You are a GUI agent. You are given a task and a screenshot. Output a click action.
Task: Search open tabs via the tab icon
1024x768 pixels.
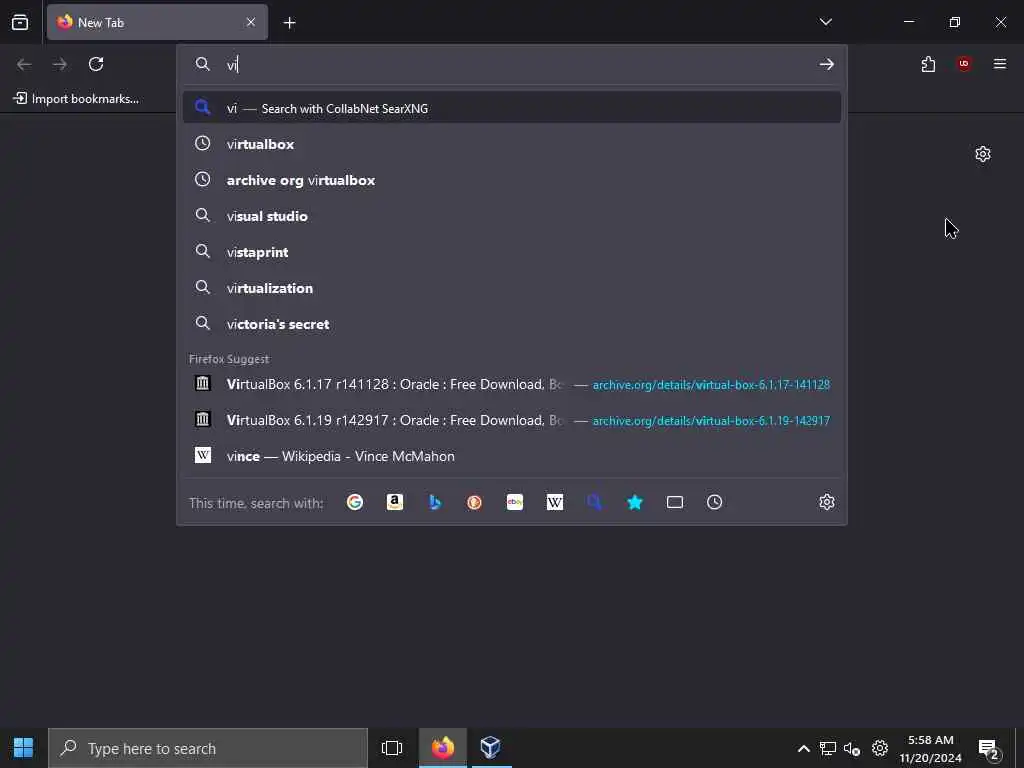click(675, 502)
